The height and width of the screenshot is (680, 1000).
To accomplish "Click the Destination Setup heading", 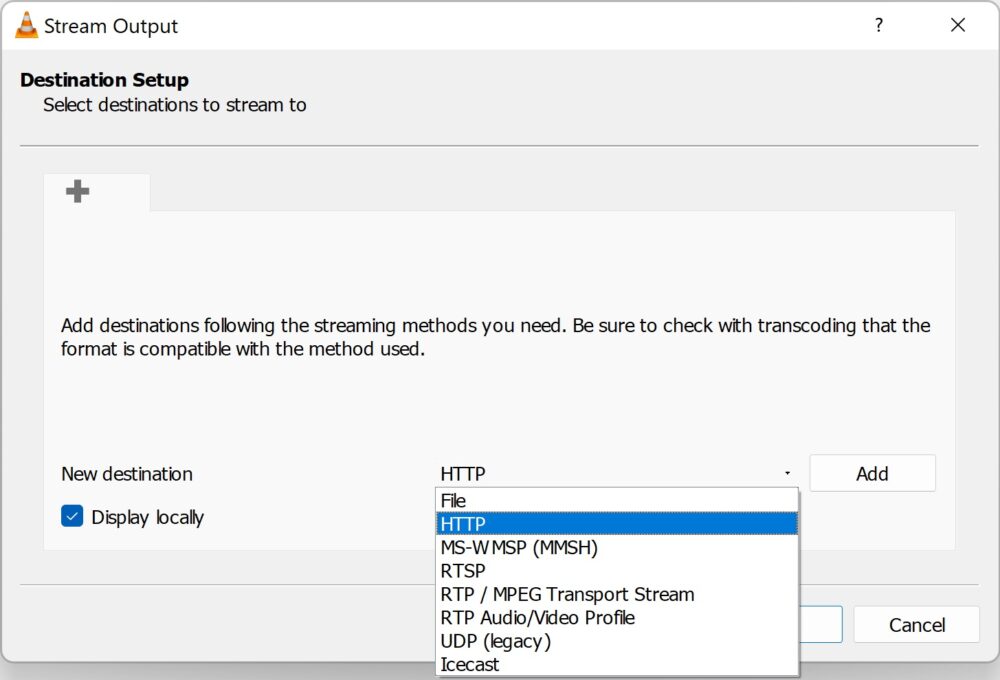I will coord(104,80).
